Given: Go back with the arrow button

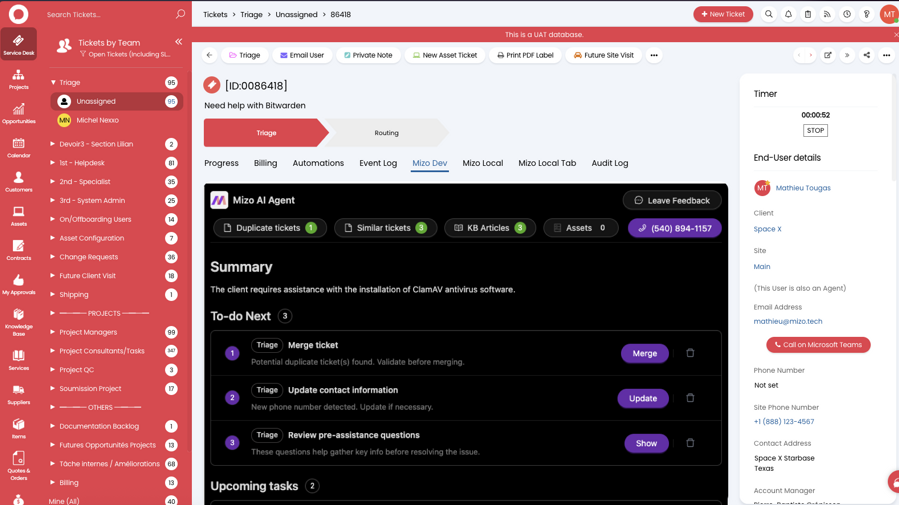Looking at the screenshot, I should (x=209, y=55).
